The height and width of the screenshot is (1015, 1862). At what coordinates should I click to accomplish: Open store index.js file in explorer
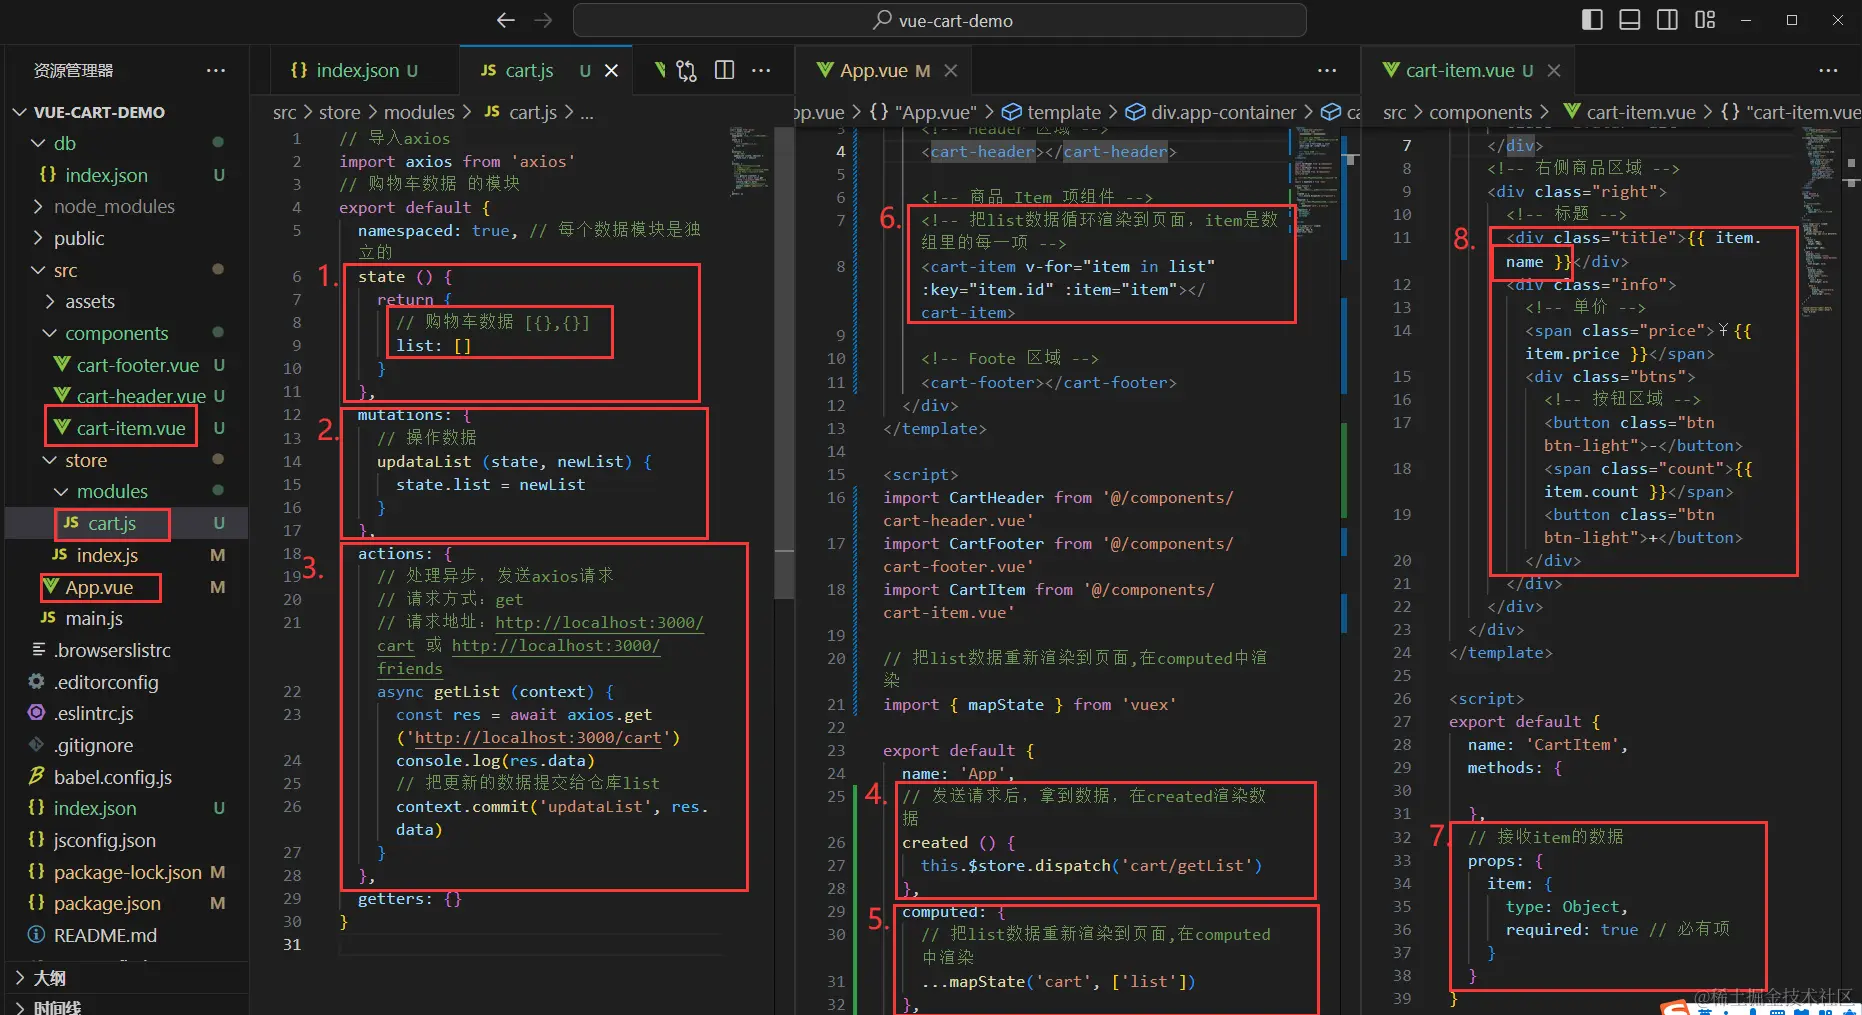[x=107, y=555]
